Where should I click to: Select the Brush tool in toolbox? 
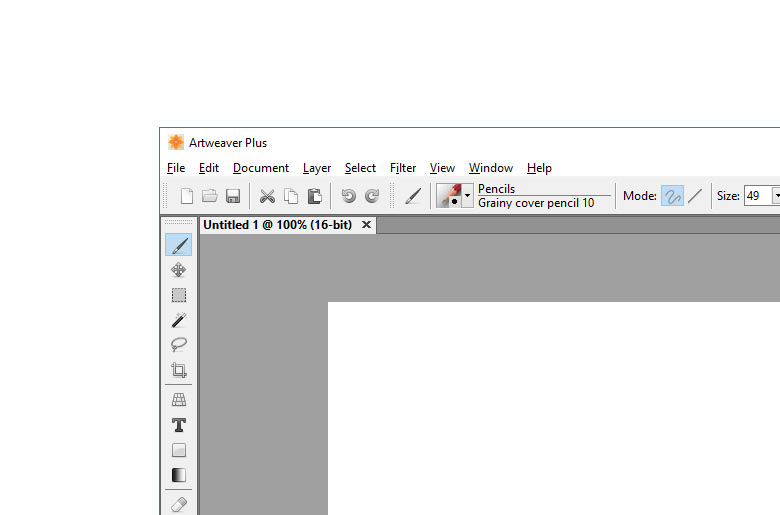(x=179, y=245)
